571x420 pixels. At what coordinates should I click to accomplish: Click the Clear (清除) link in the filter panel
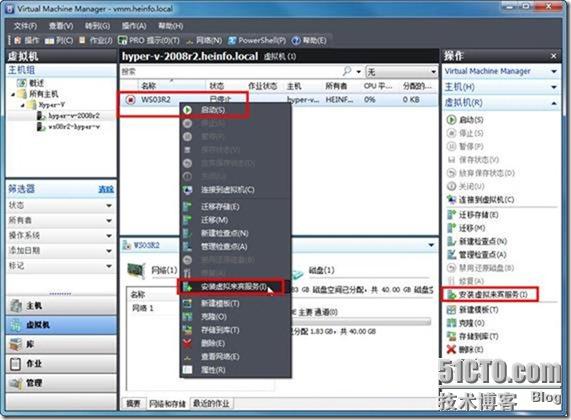click(106, 189)
